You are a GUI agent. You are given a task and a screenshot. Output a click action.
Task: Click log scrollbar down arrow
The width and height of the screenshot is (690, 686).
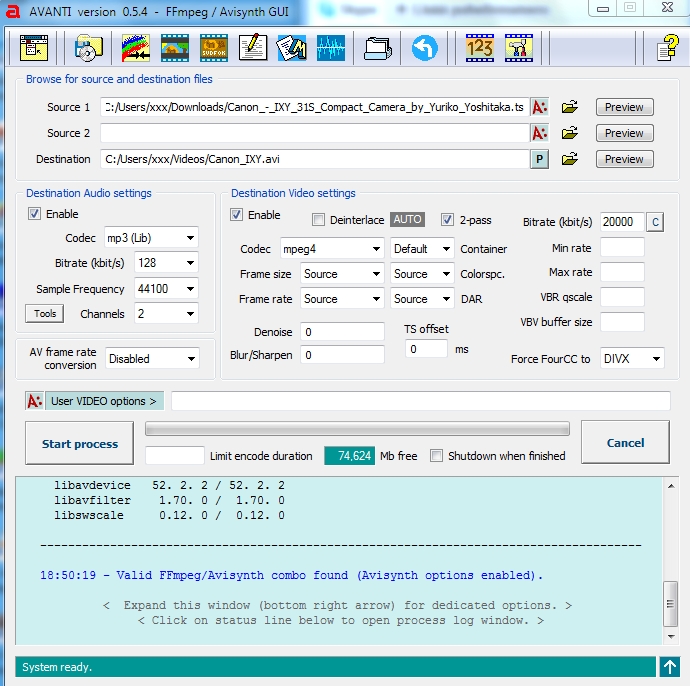pyautogui.click(x=671, y=637)
